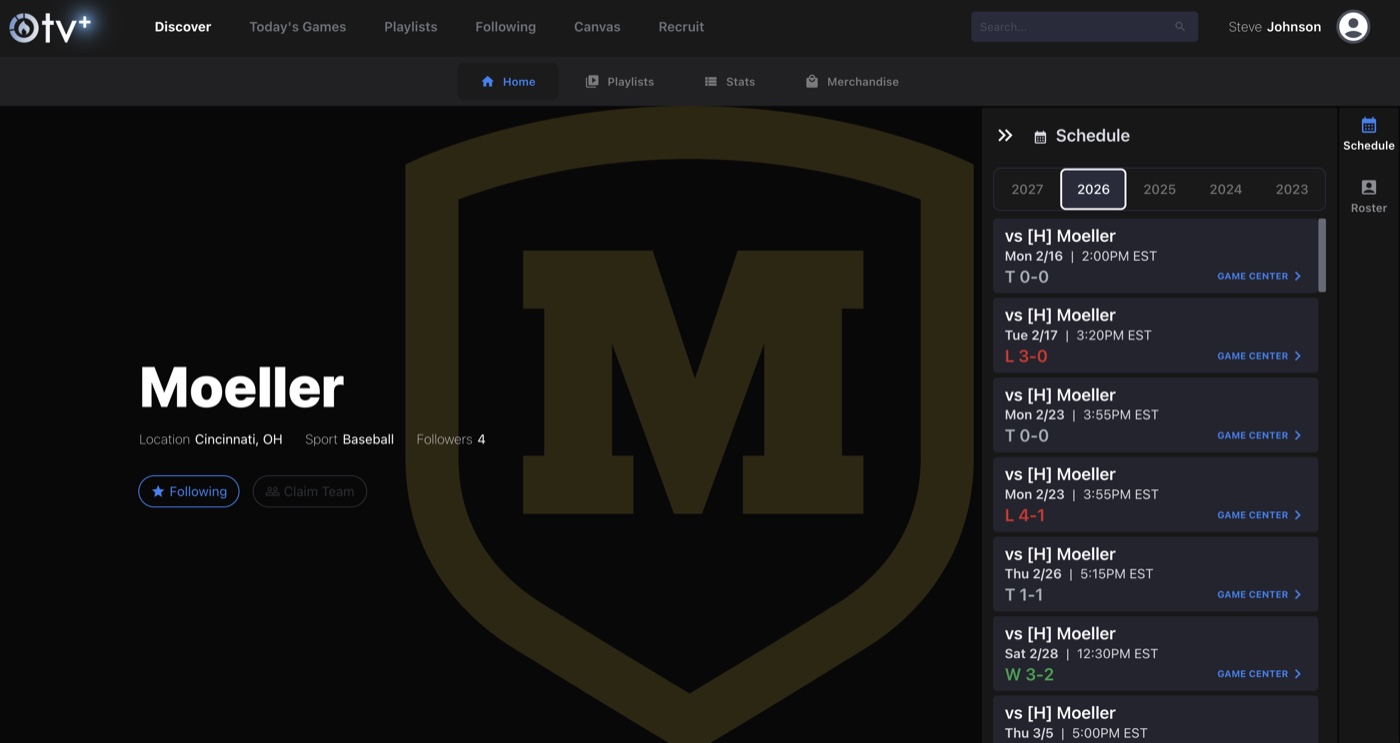The width and height of the screenshot is (1400, 743).
Task: Click the Followers count 4
Action: [x=481, y=439]
